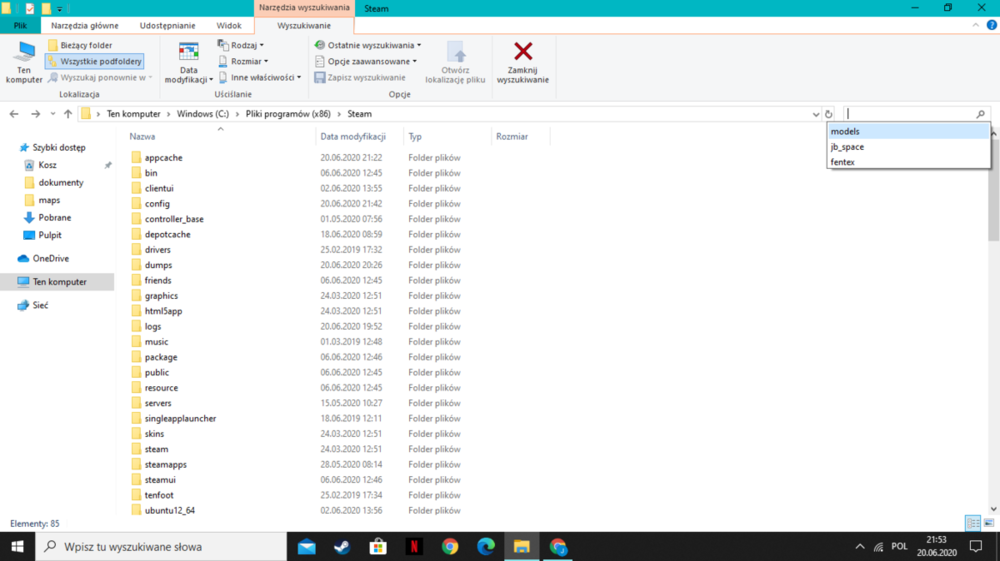
Task: Select Sieć in navigation pane
Action: (x=40, y=305)
